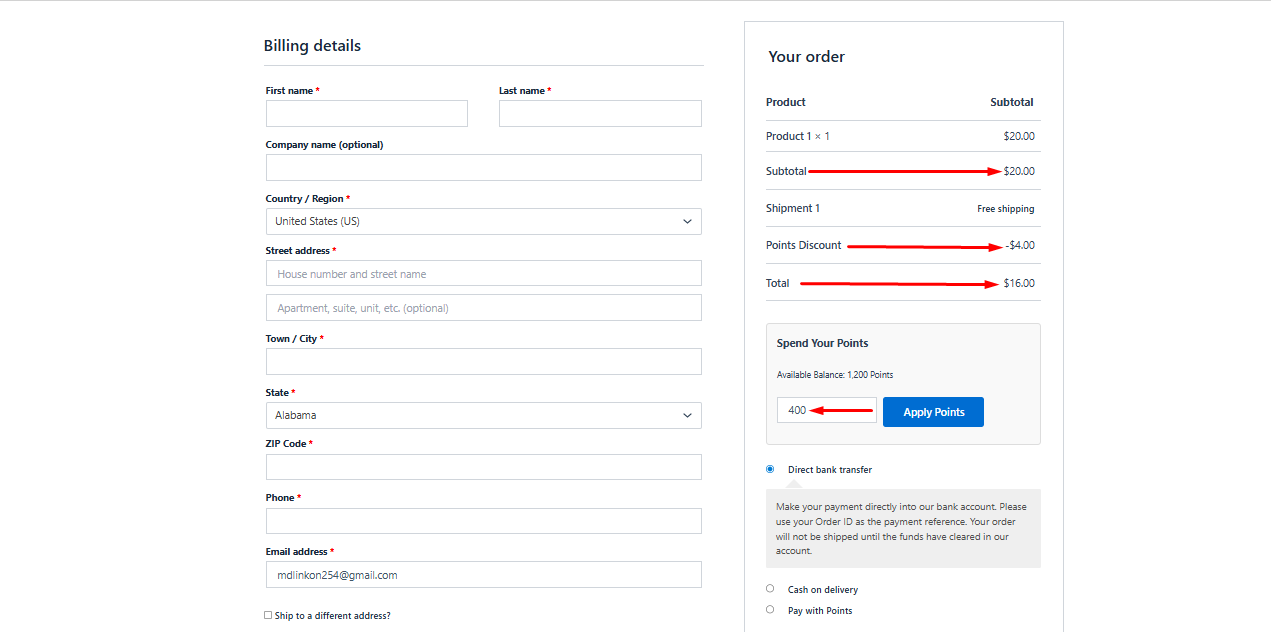Click the Billing details heading

(312, 46)
